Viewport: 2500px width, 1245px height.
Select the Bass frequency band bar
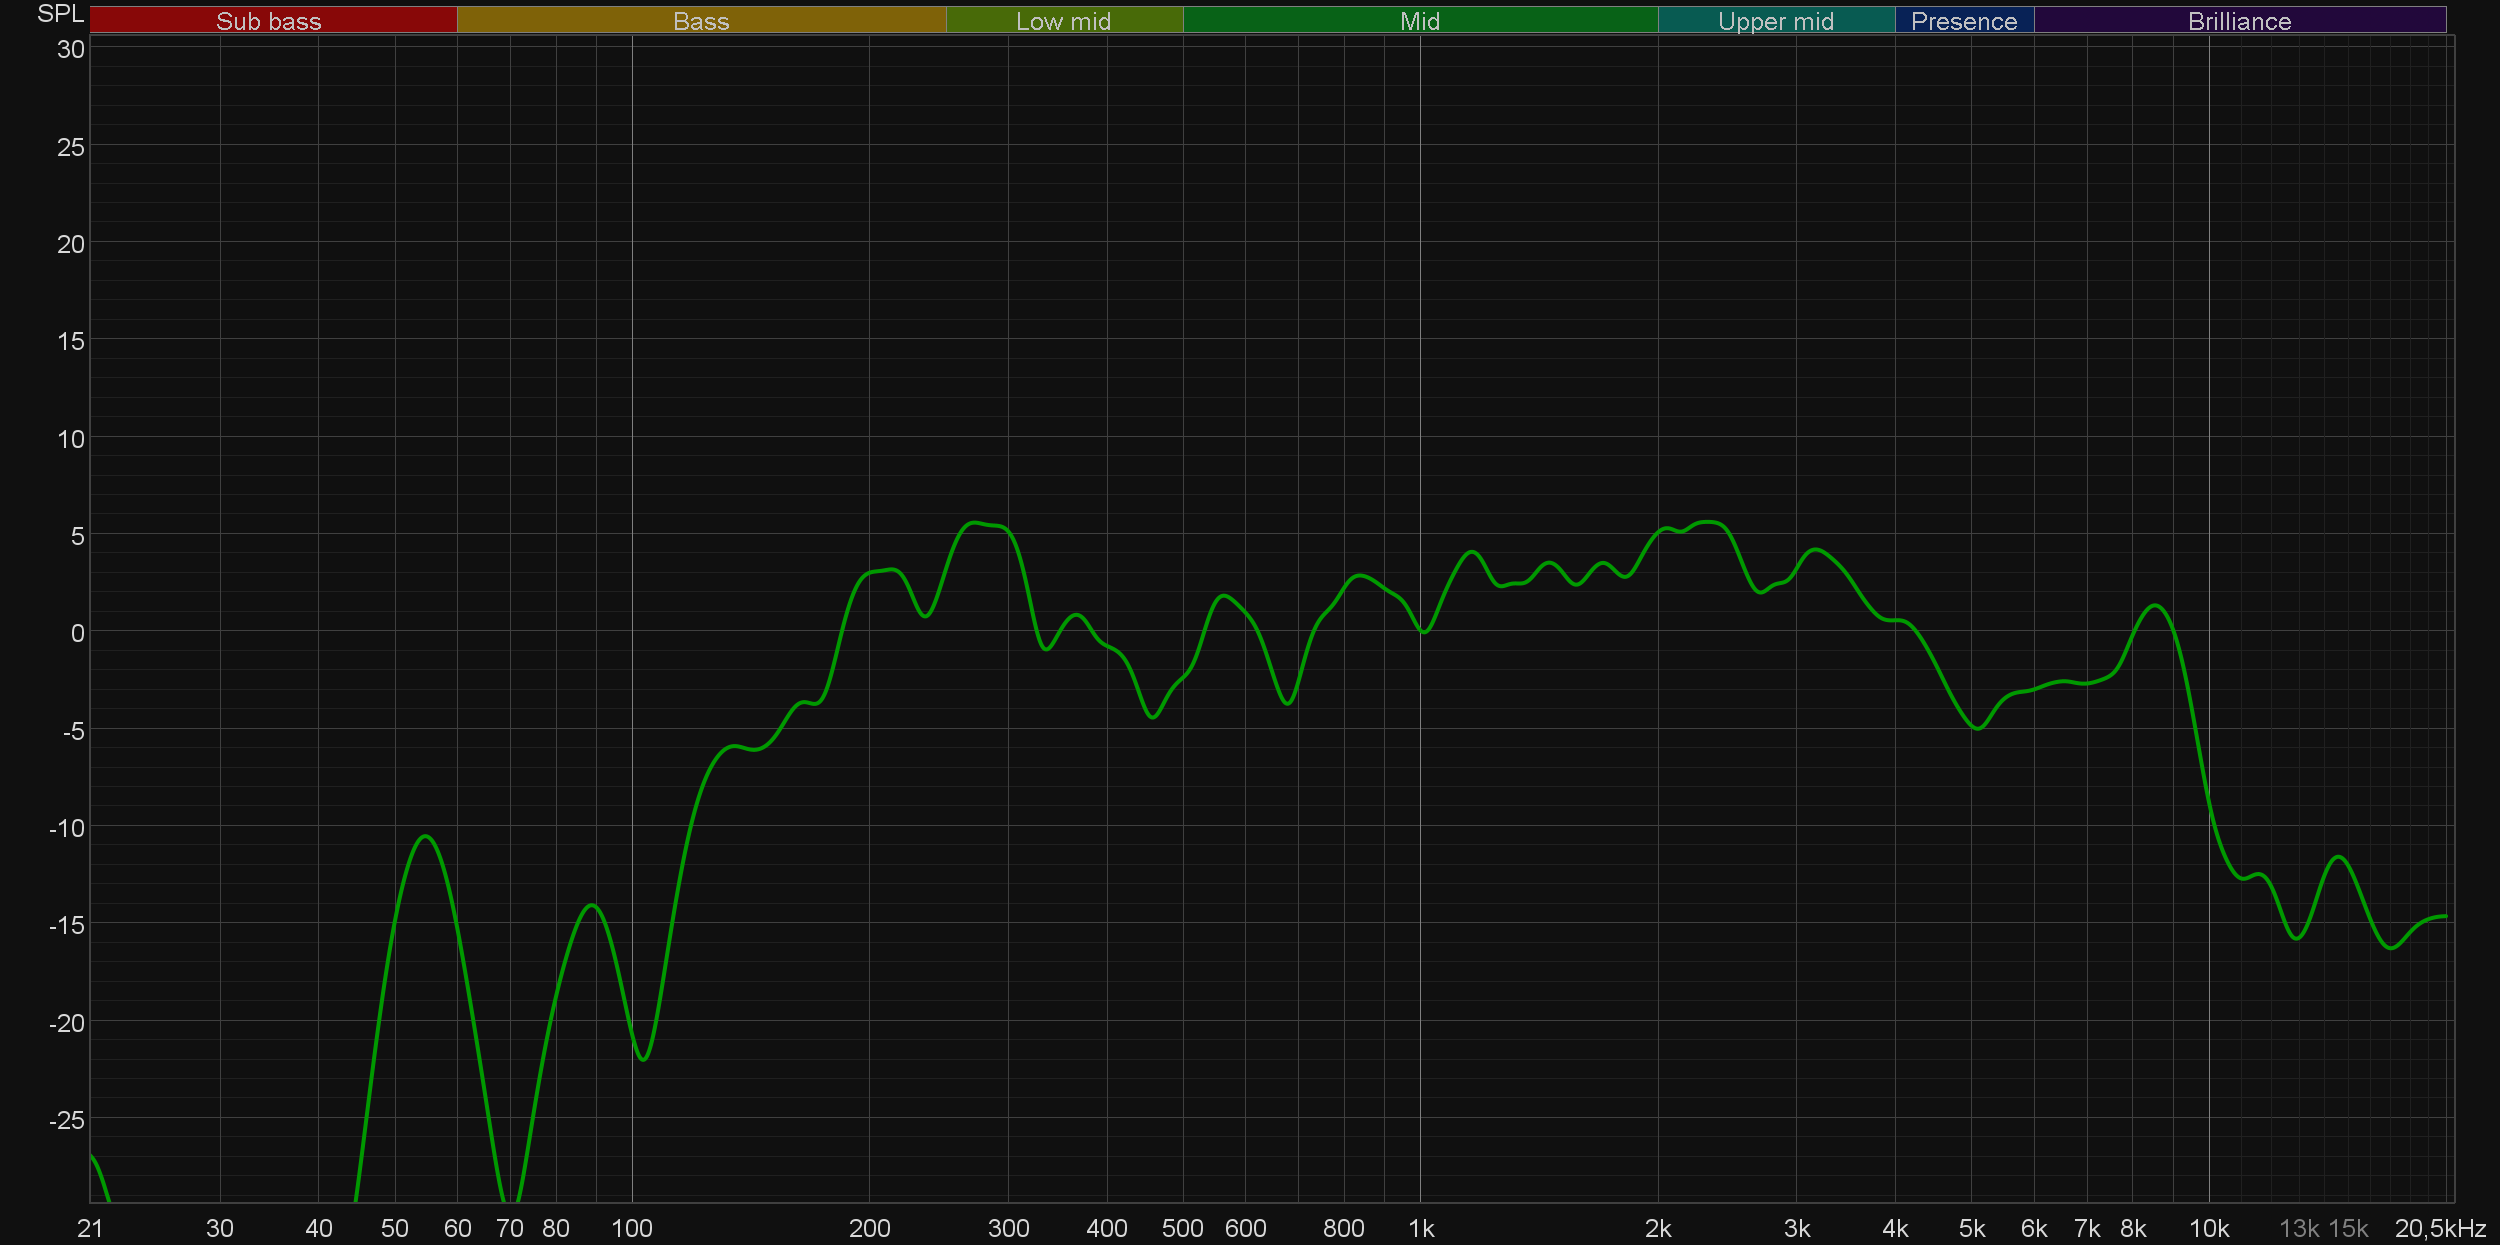701,21
